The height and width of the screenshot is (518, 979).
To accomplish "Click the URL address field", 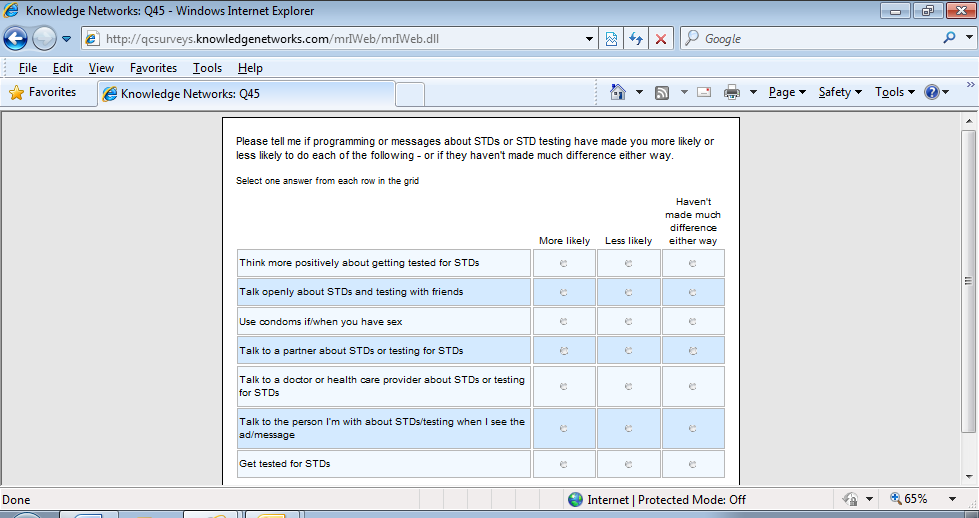I will (340, 39).
